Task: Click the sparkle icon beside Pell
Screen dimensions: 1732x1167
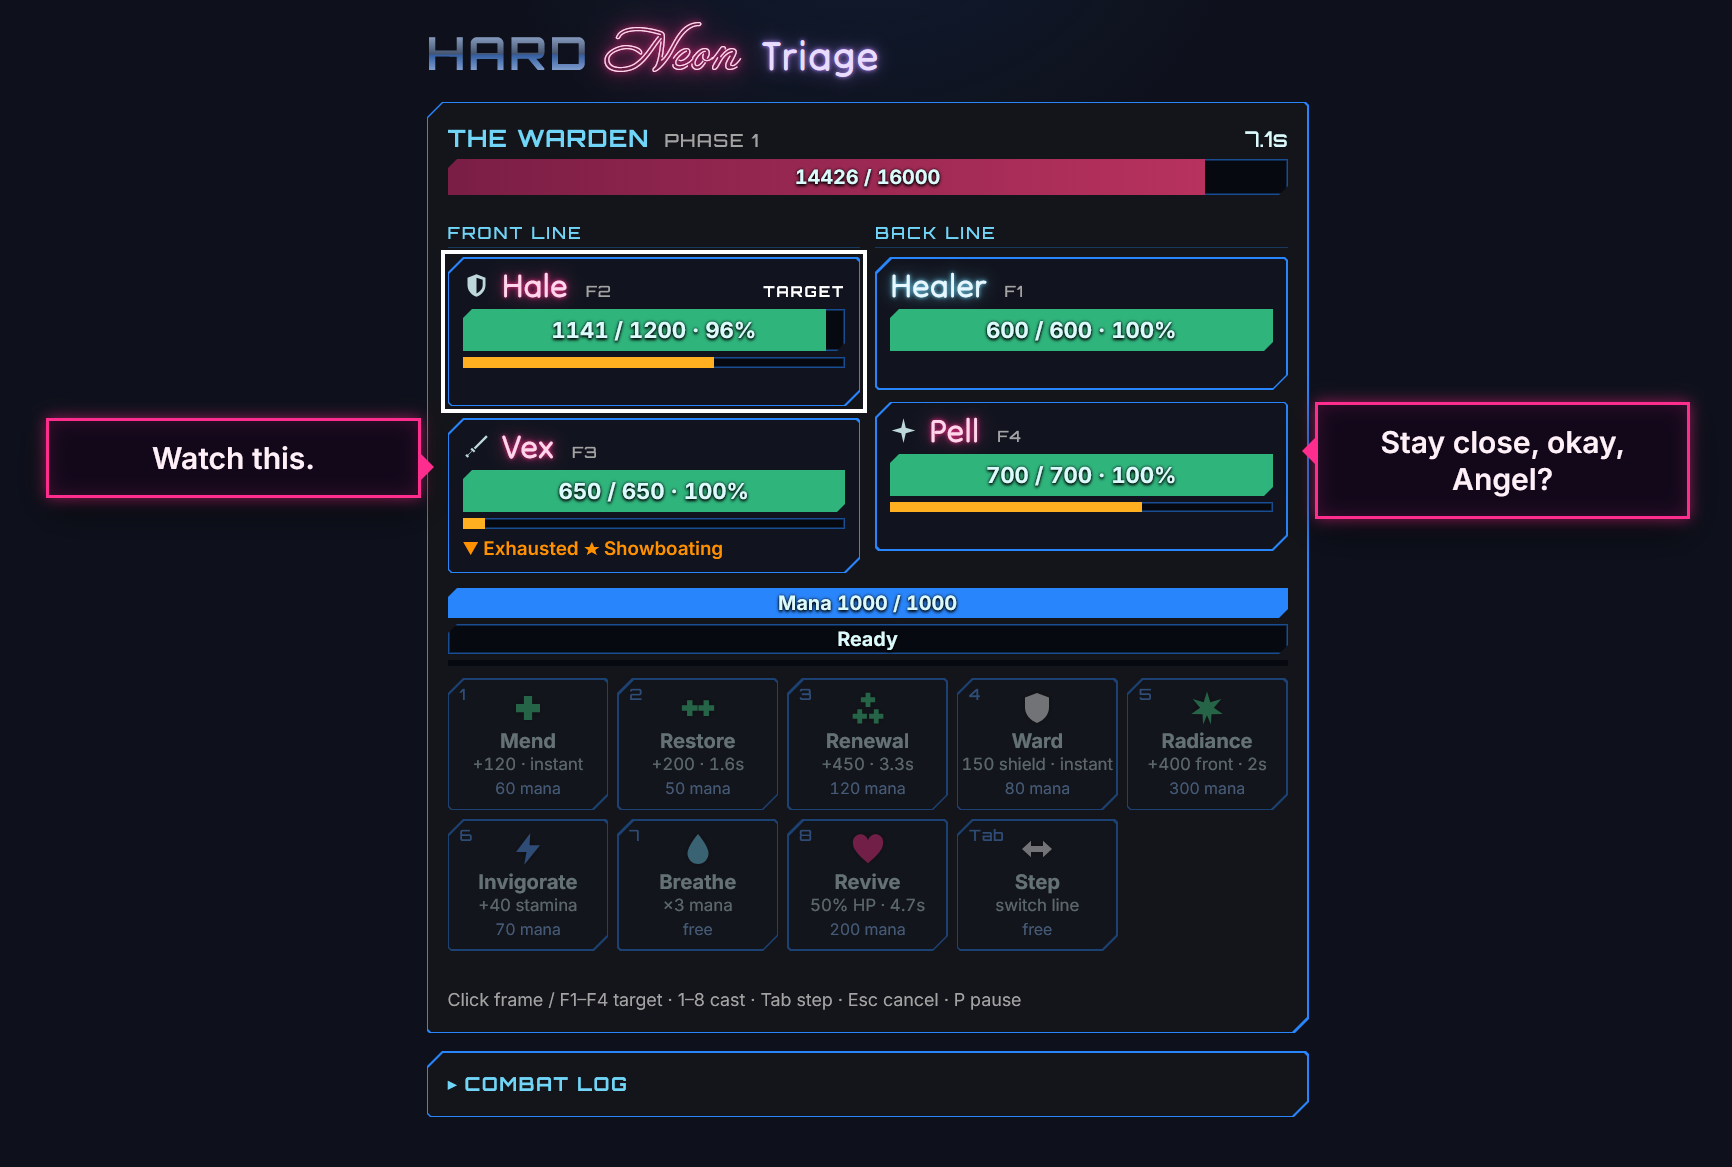Action: 904,431
